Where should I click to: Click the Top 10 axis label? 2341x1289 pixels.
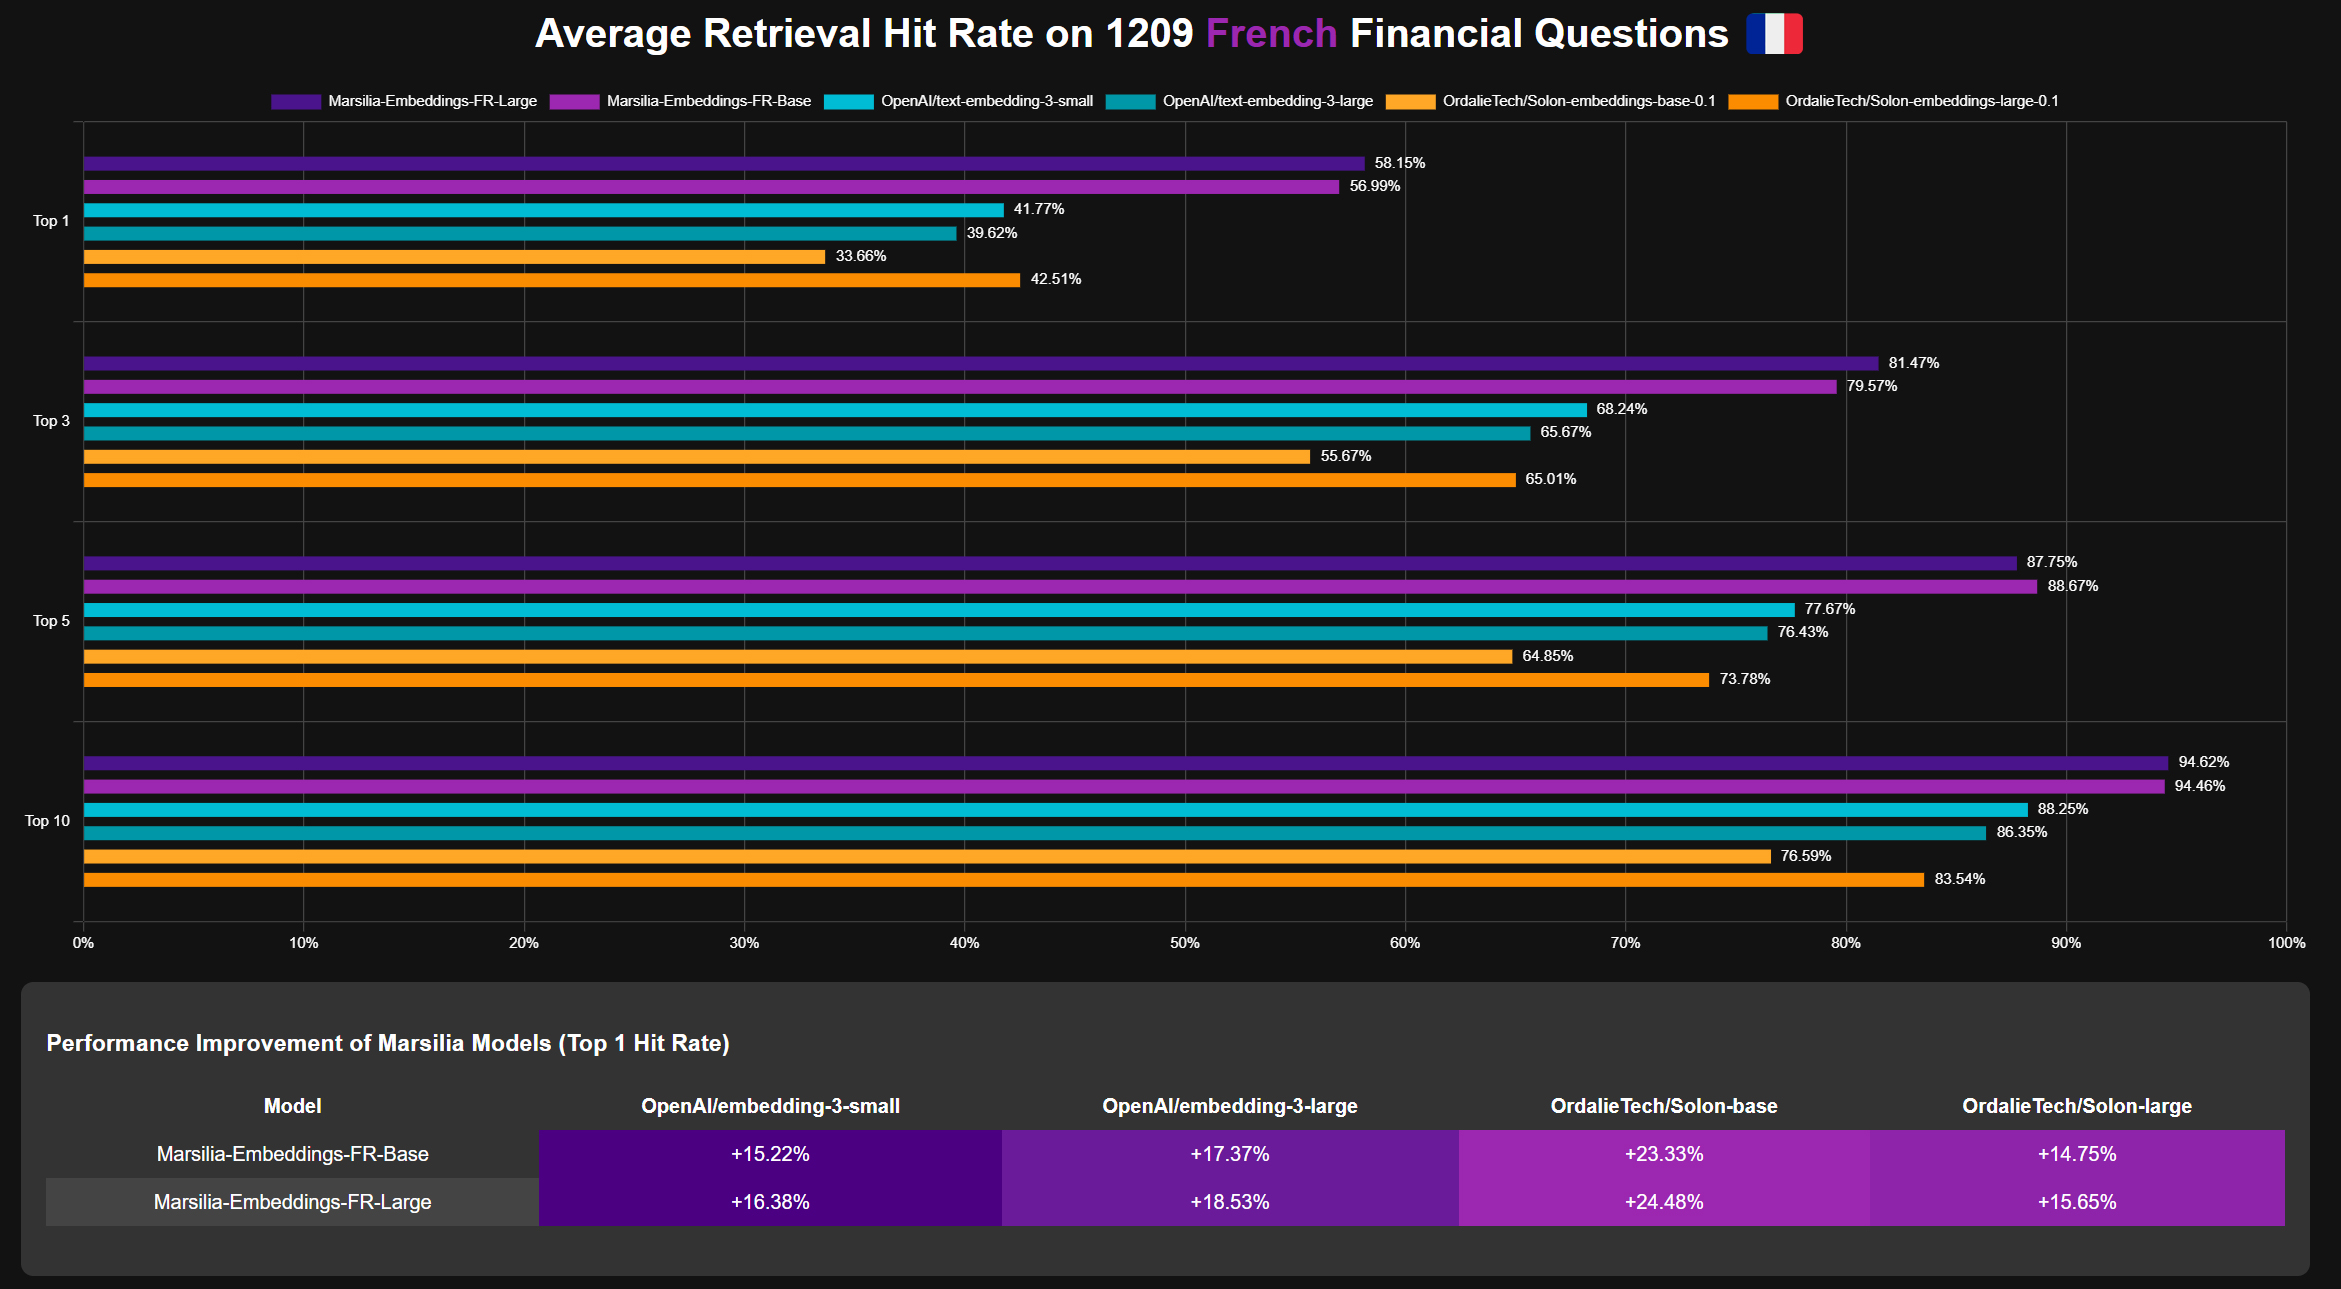(x=47, y=821)
